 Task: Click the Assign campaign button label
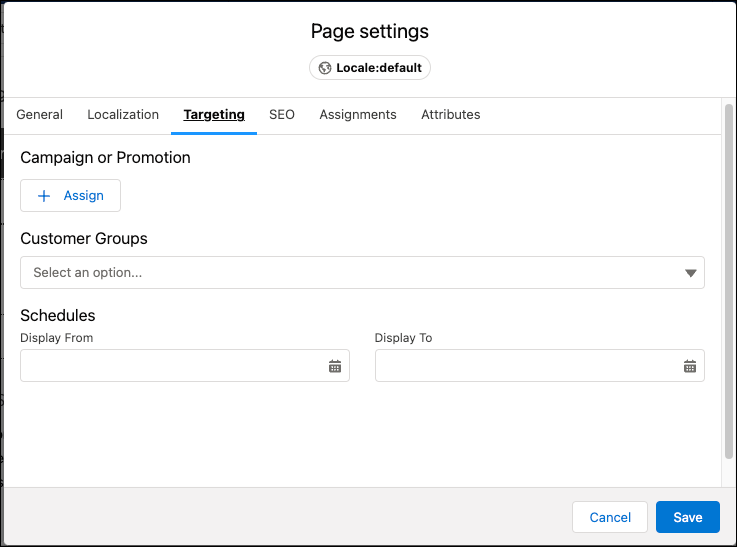coord(84,195)
